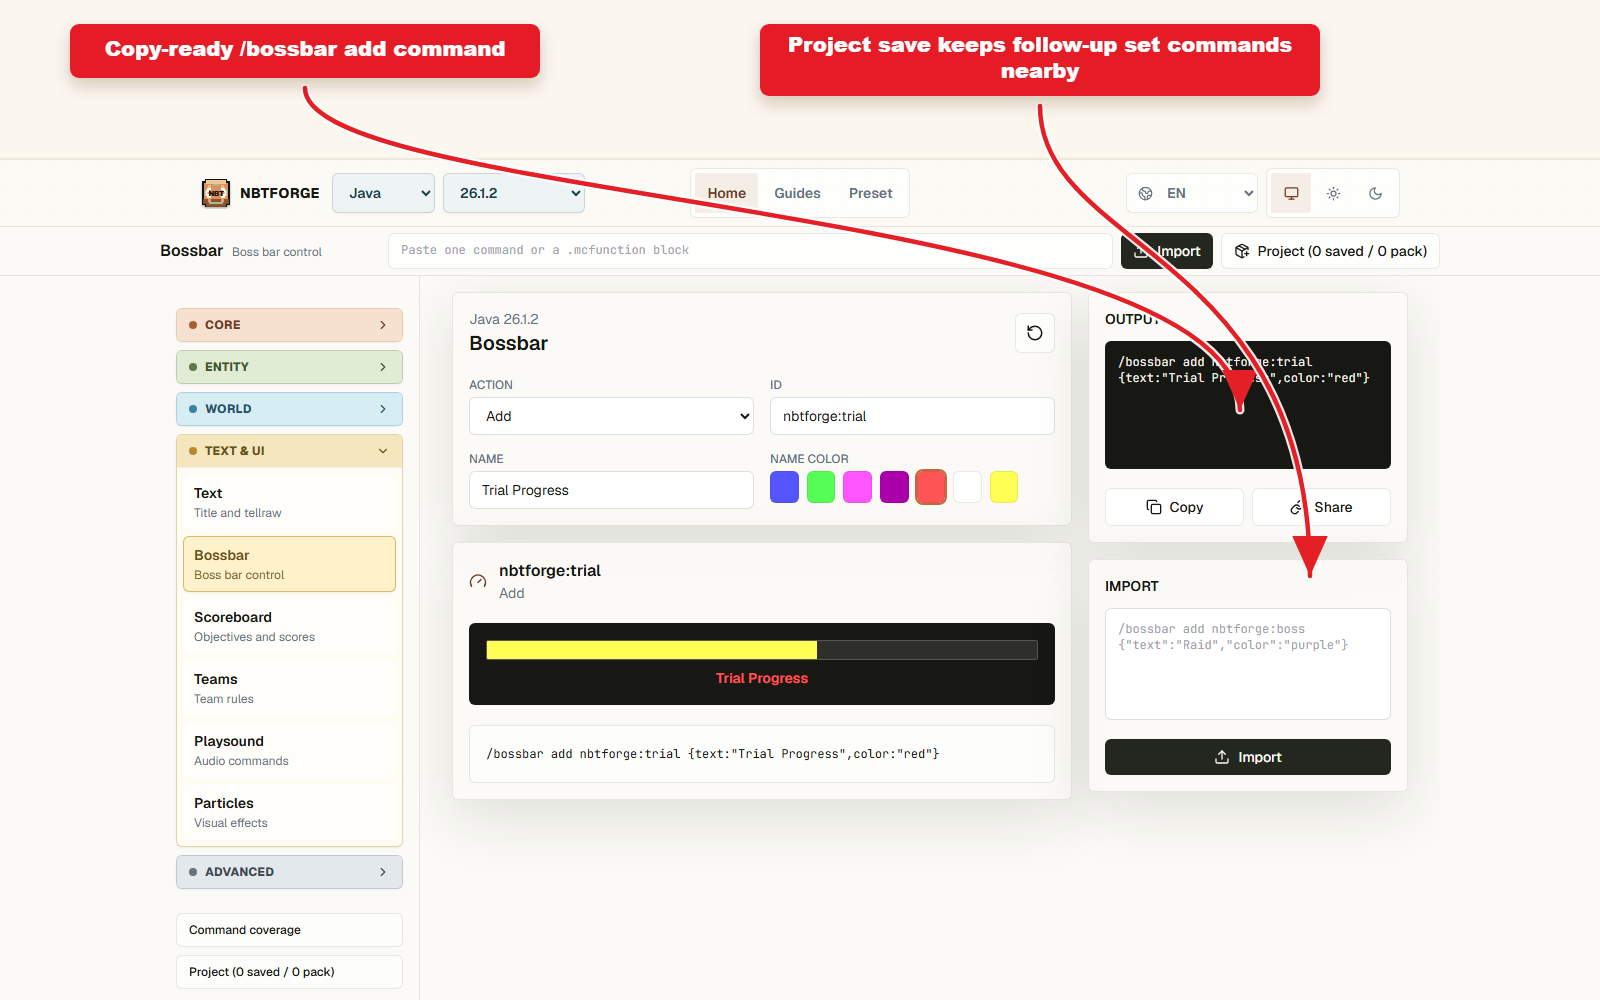
Task: Select the pink name color
Action: [858, 487]
